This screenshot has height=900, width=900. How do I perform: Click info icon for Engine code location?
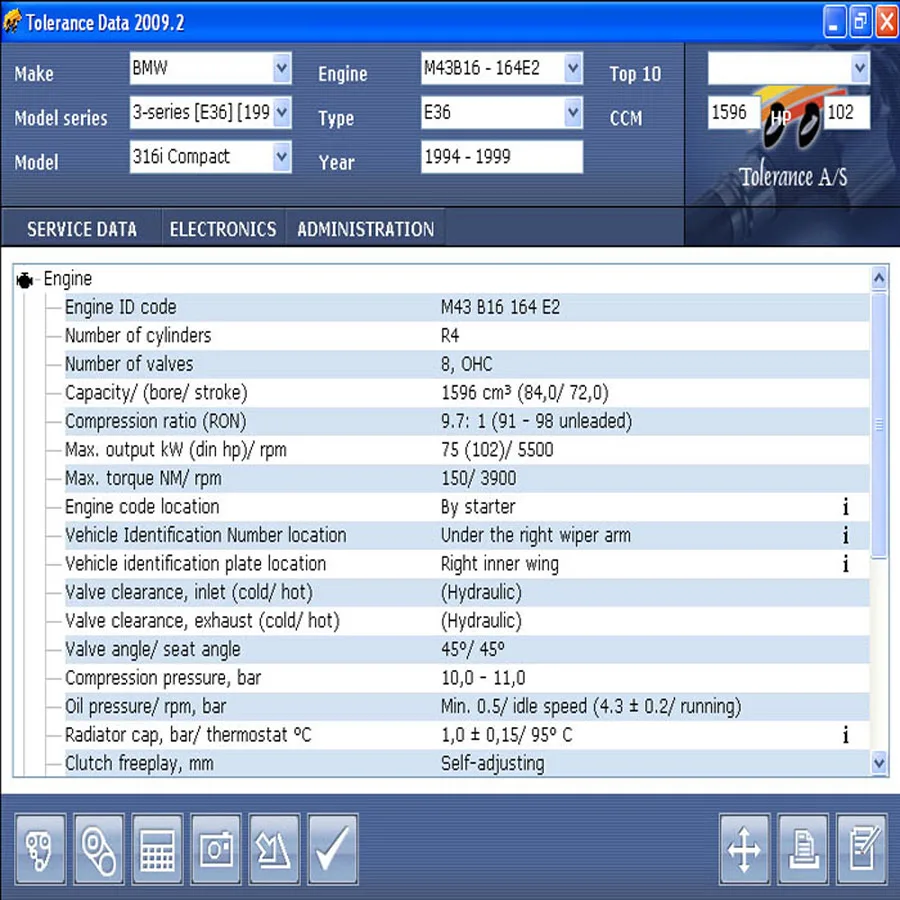[x=845, y=507]
